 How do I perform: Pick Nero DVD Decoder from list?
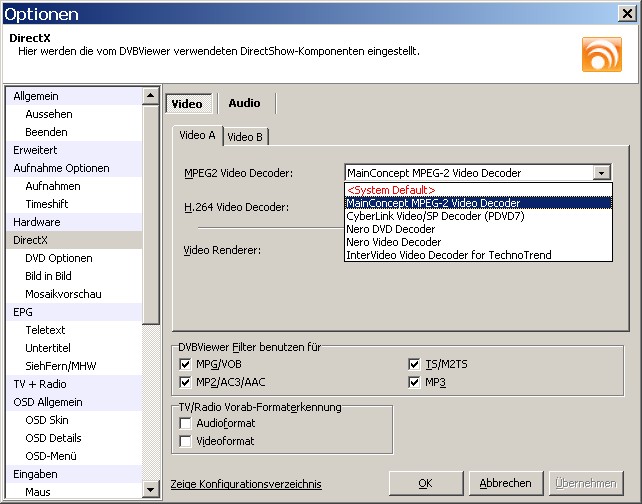tap(478, 229)
